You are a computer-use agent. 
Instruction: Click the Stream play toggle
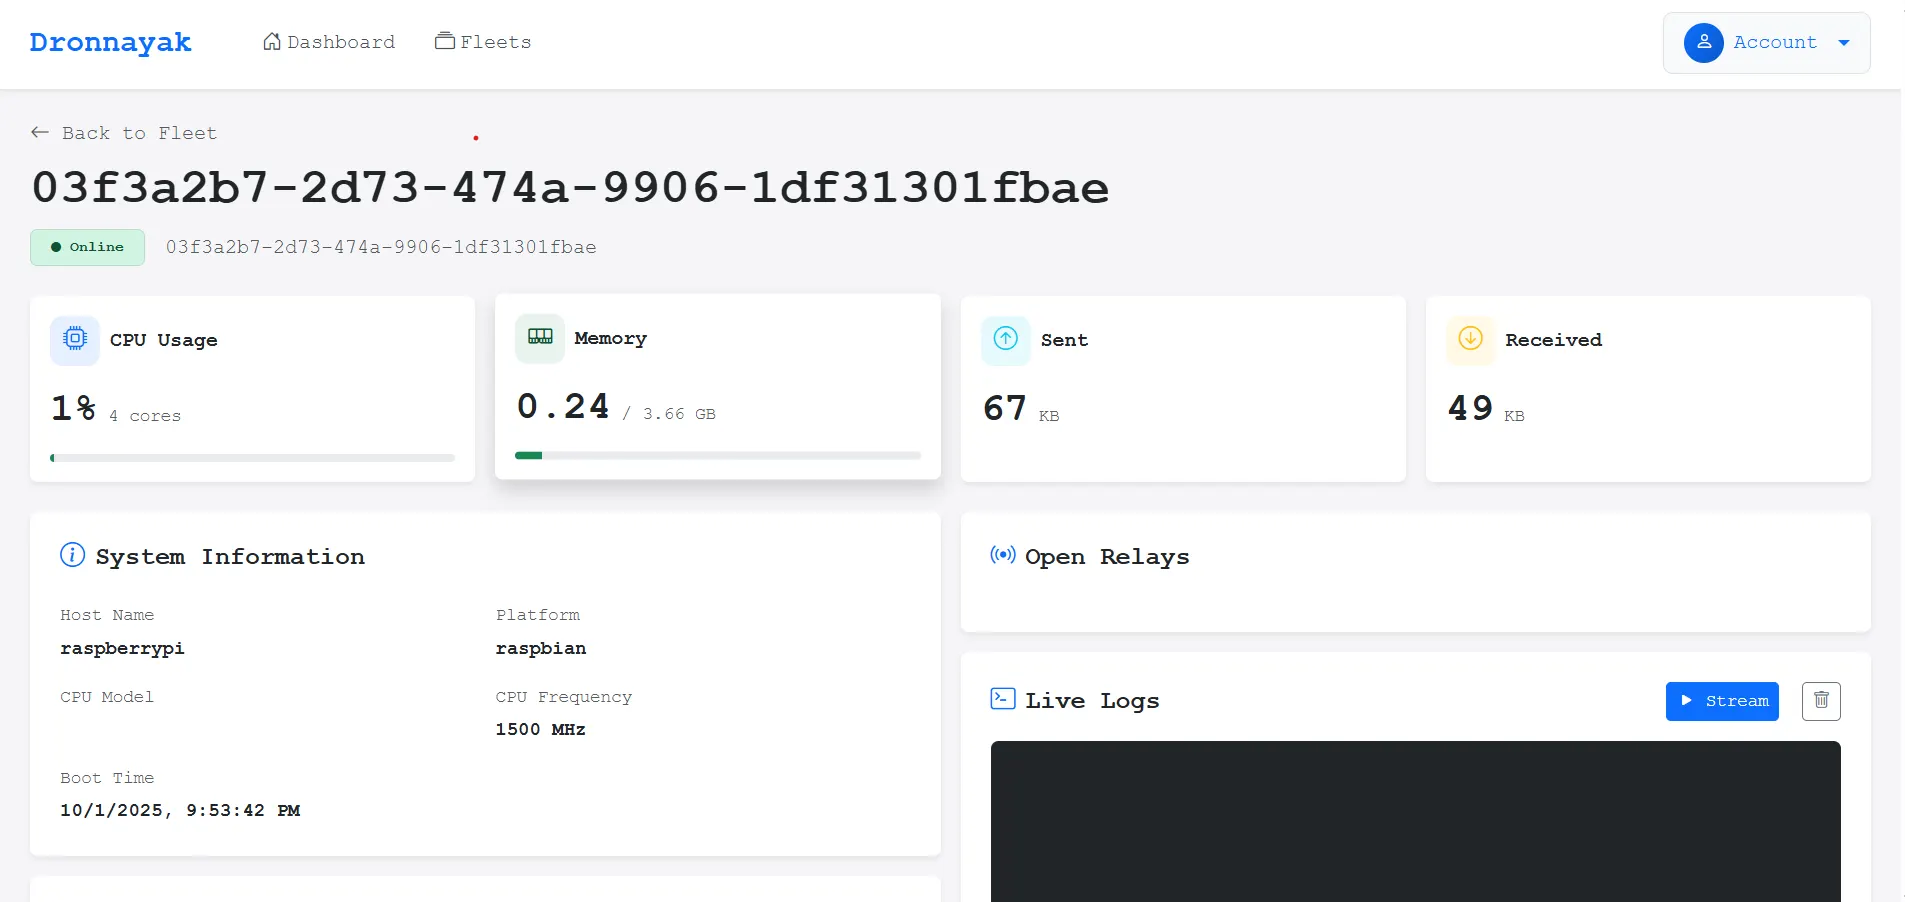[x=1721, y=701]
